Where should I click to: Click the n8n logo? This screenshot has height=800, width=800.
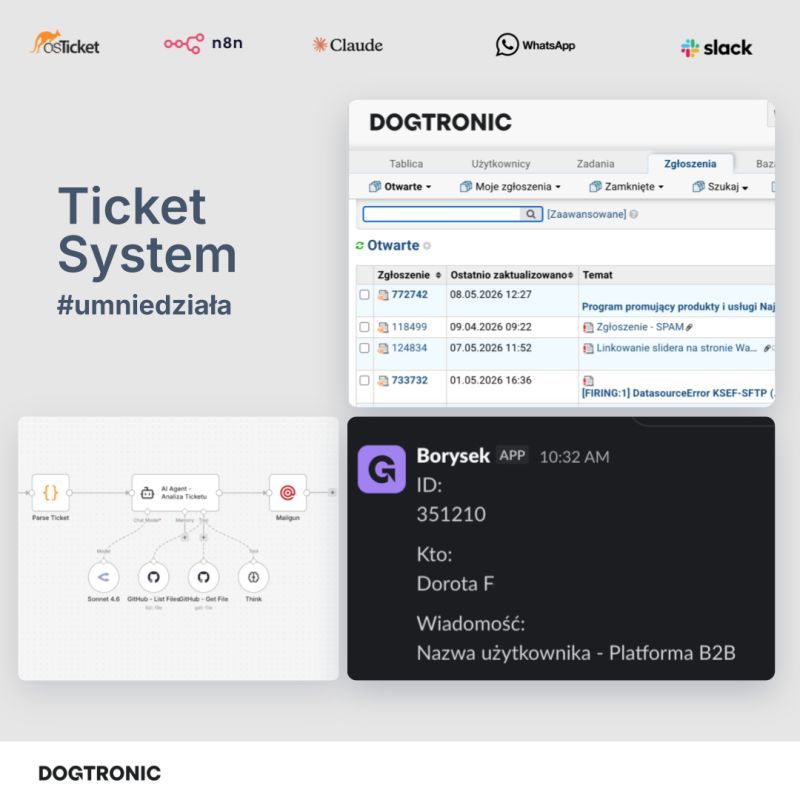coord(203,43)
